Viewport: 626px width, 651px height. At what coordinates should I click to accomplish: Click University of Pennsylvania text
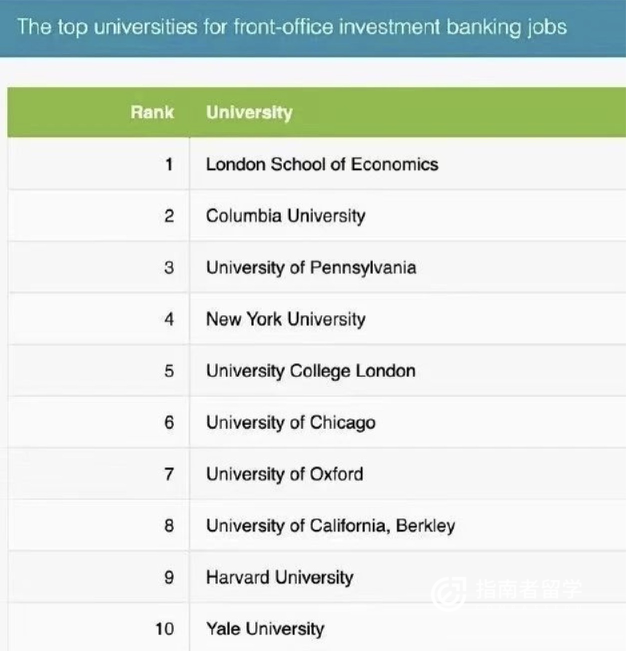click(311, 268)
